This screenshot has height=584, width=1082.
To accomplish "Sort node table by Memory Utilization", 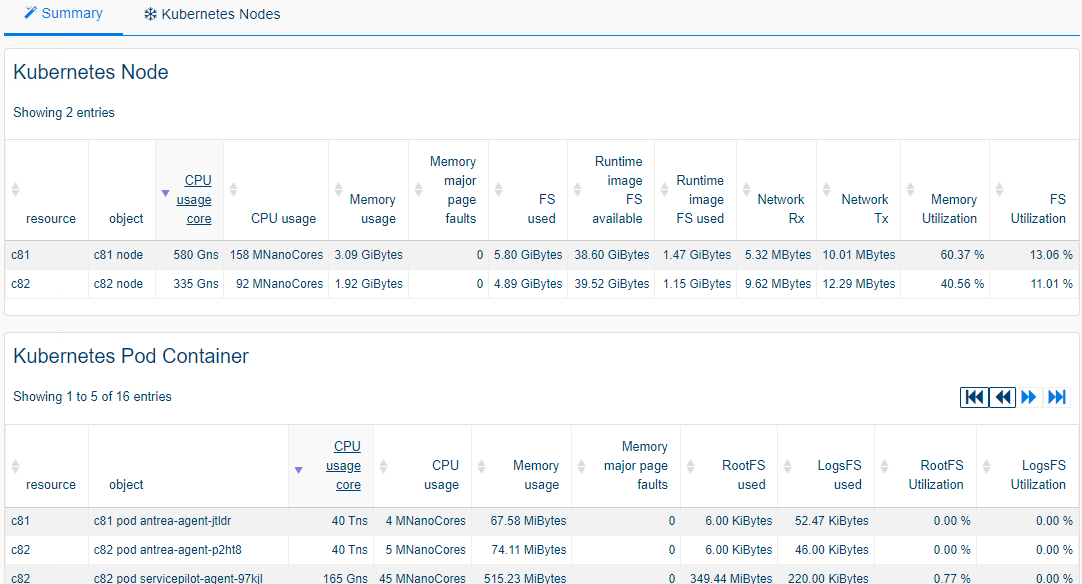I will [x=952, y=208].
